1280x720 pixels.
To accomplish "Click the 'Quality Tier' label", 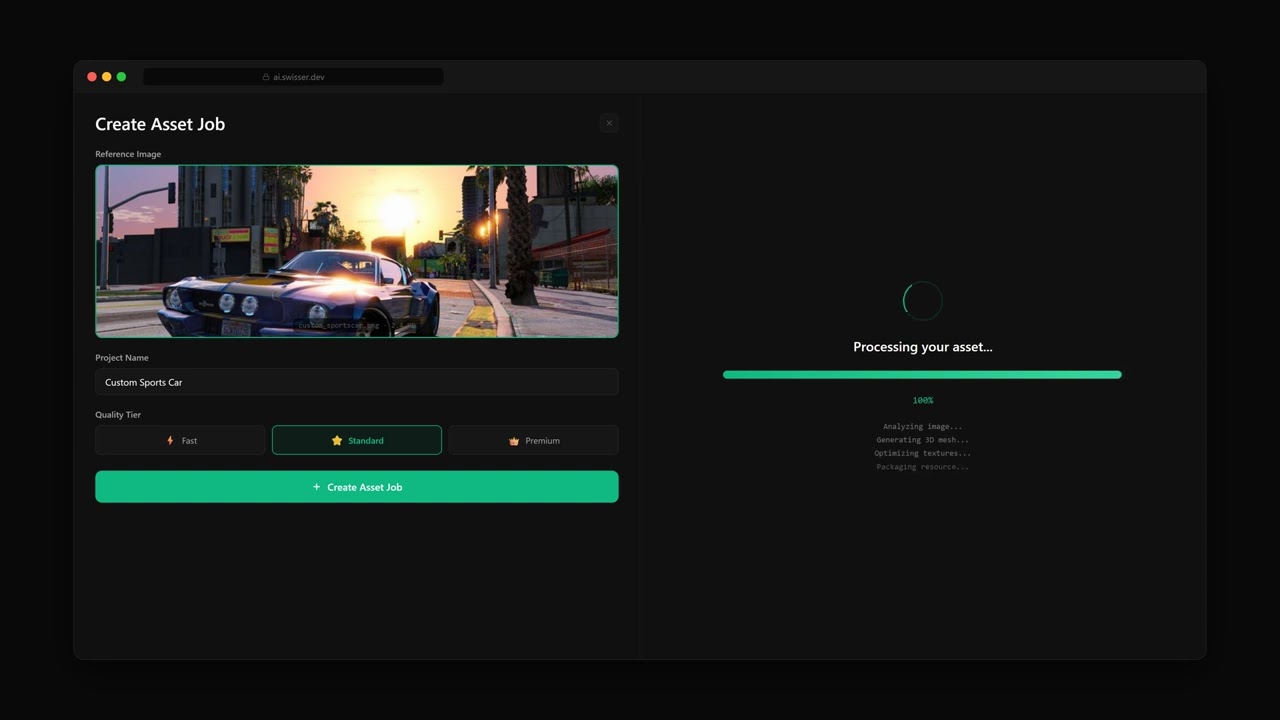I will point(118,415).
